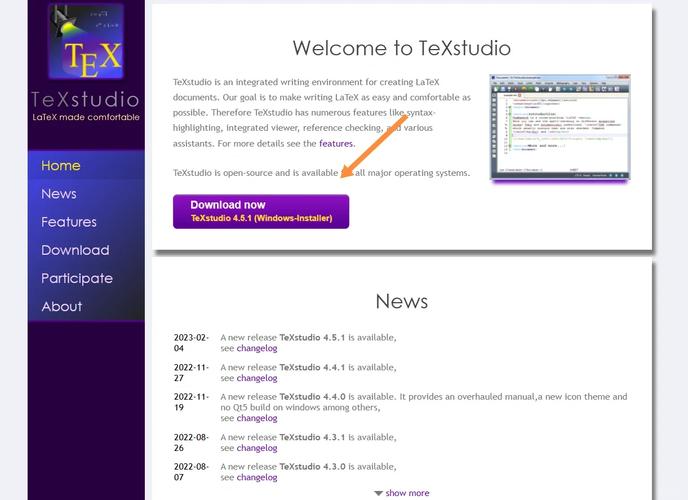Click the News section heading
This screenshot has height=500, width=688.
pyautogui.click(x=401, y=301)
